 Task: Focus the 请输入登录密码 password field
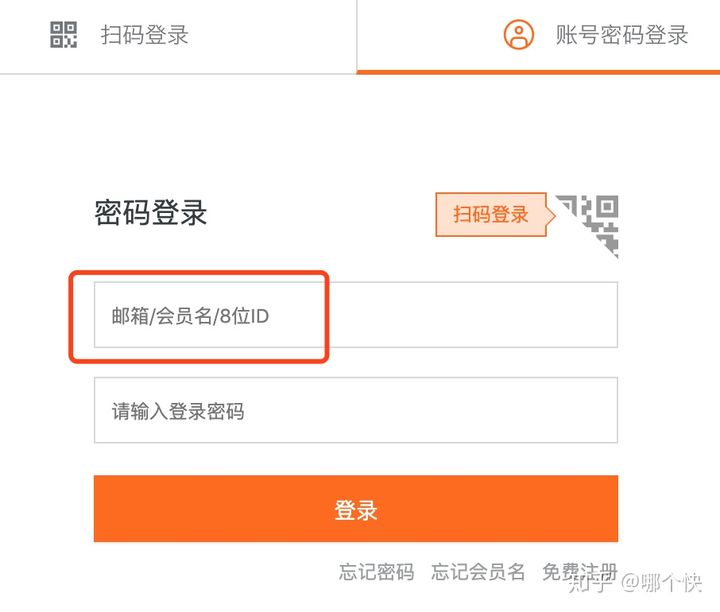point(356,410)
